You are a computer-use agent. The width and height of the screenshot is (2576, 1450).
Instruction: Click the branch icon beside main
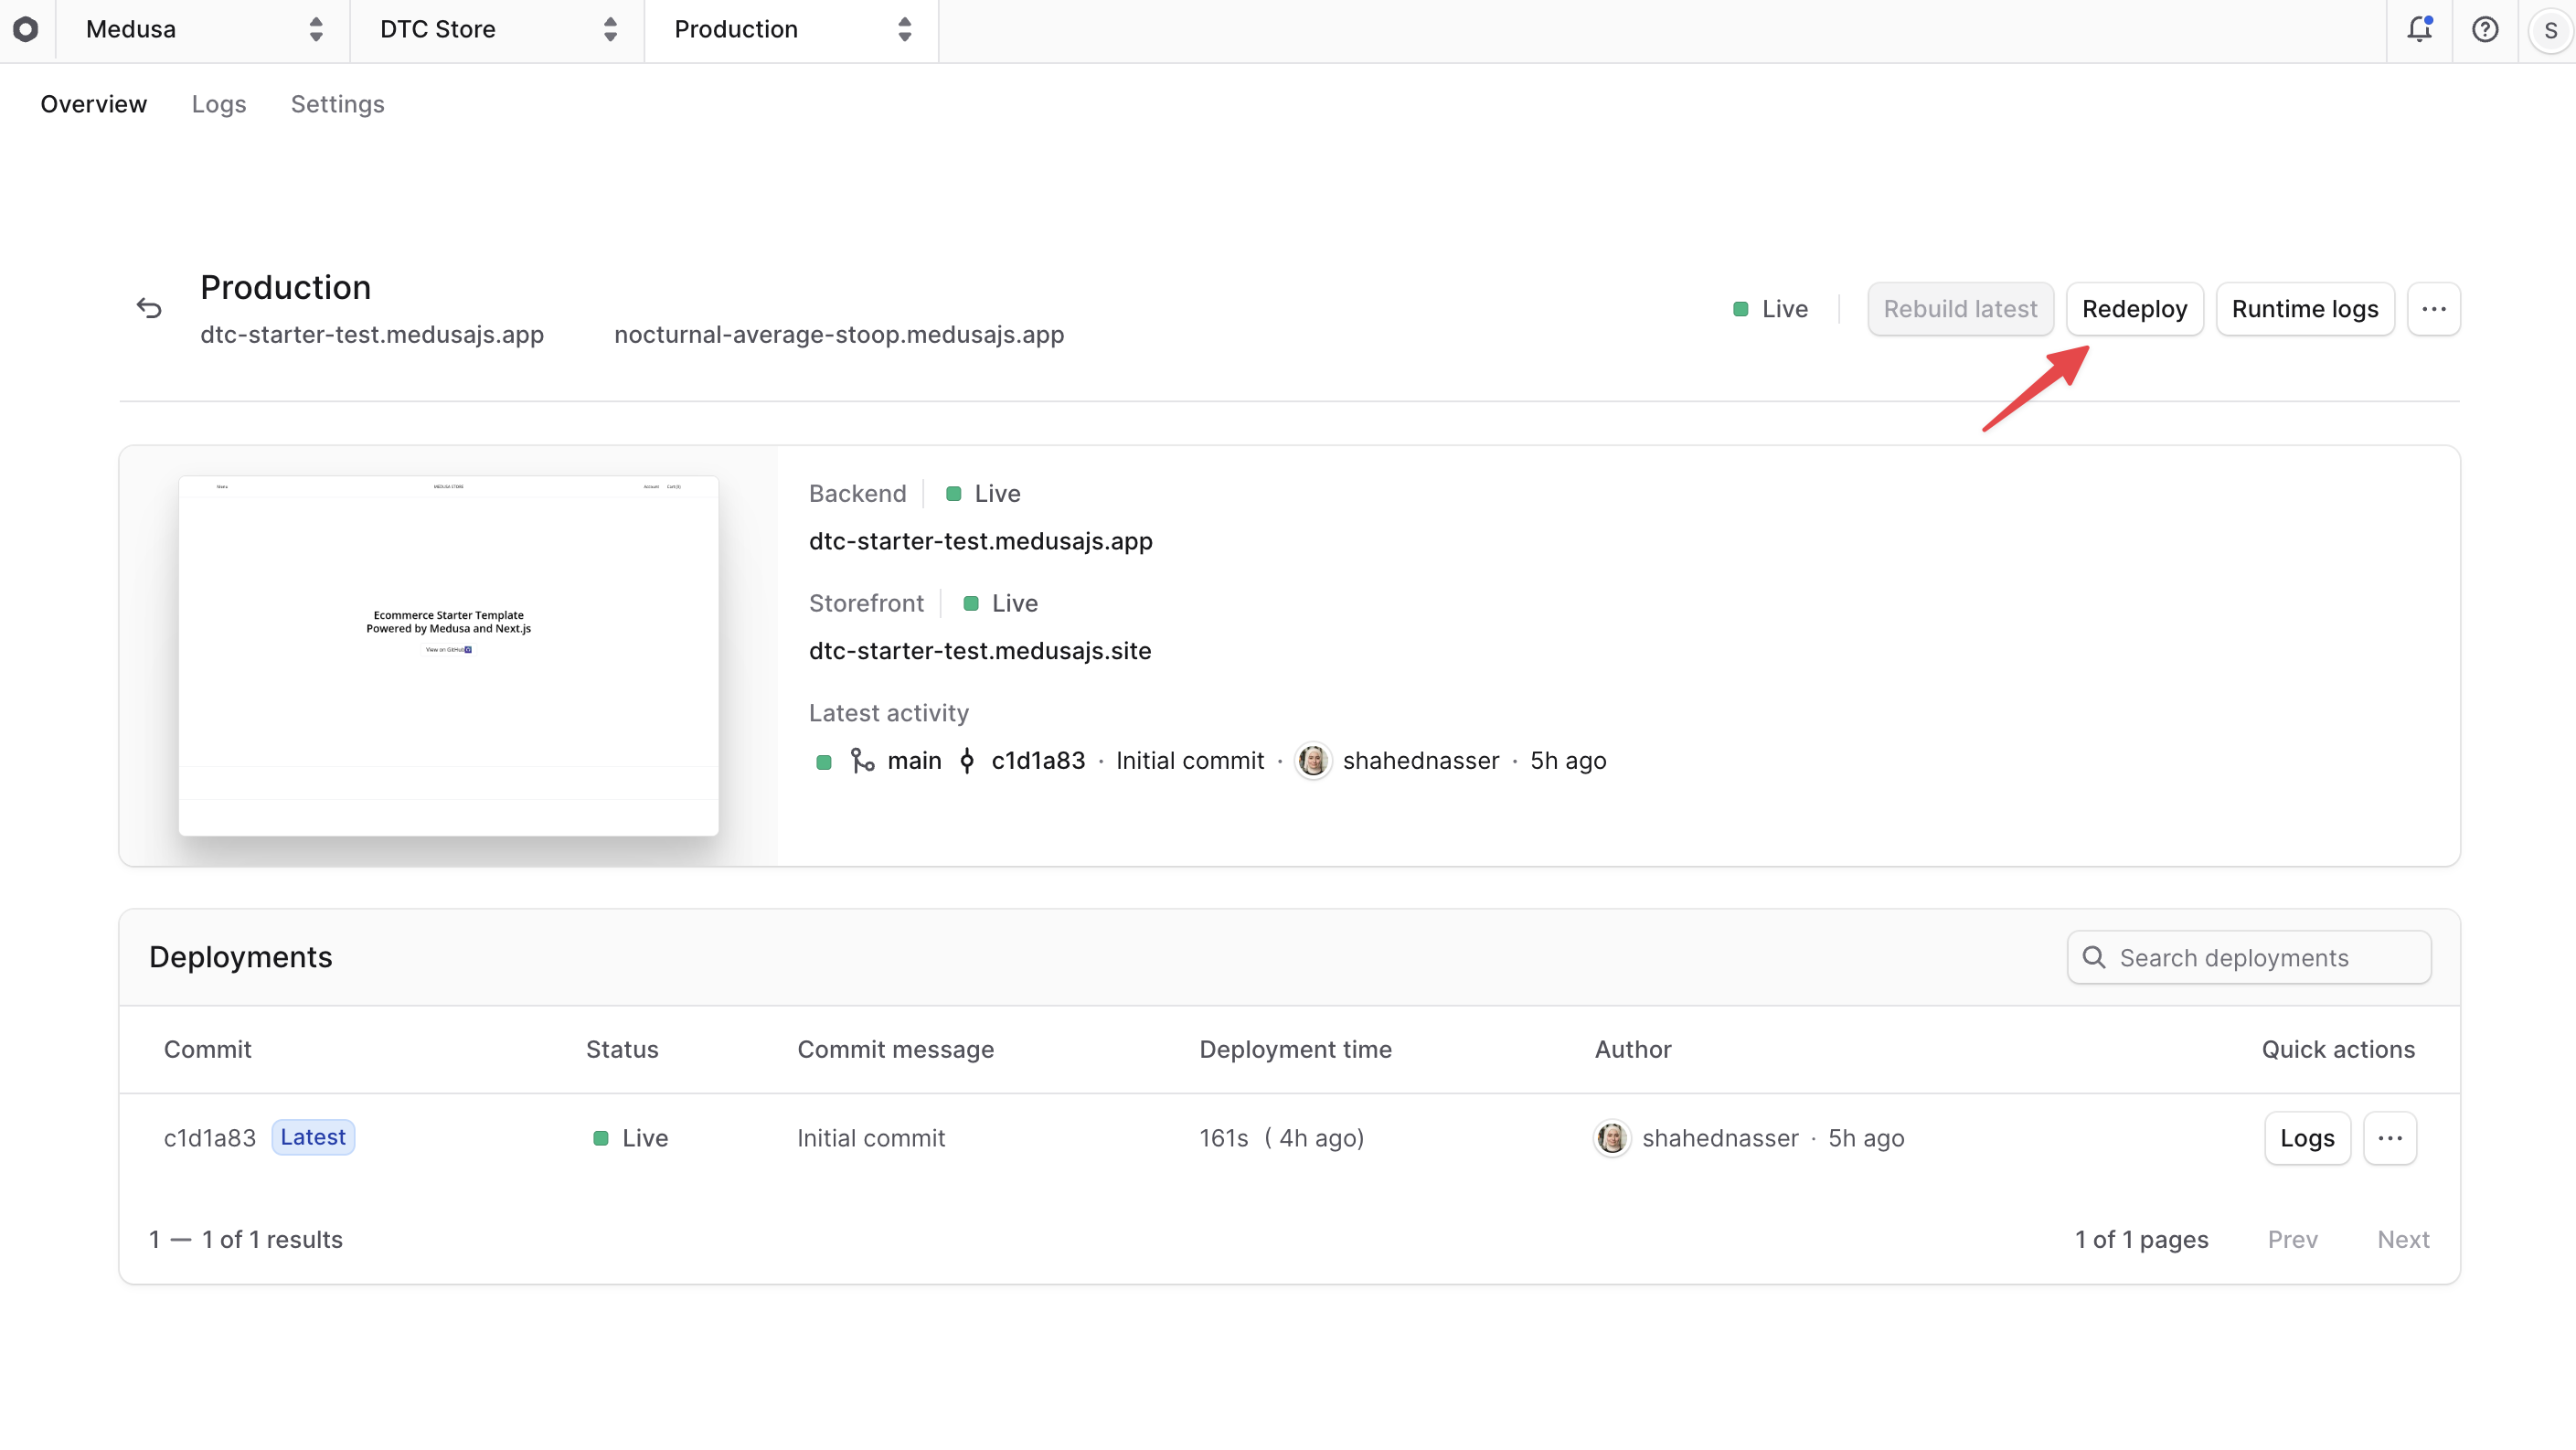pos(862,760)
